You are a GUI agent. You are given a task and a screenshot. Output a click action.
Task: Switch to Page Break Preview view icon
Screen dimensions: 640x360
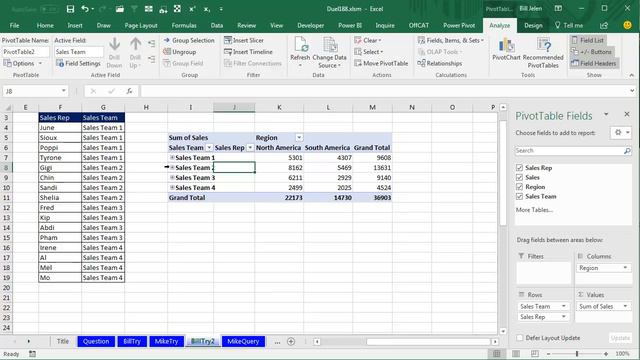click(x=535, y=353)
